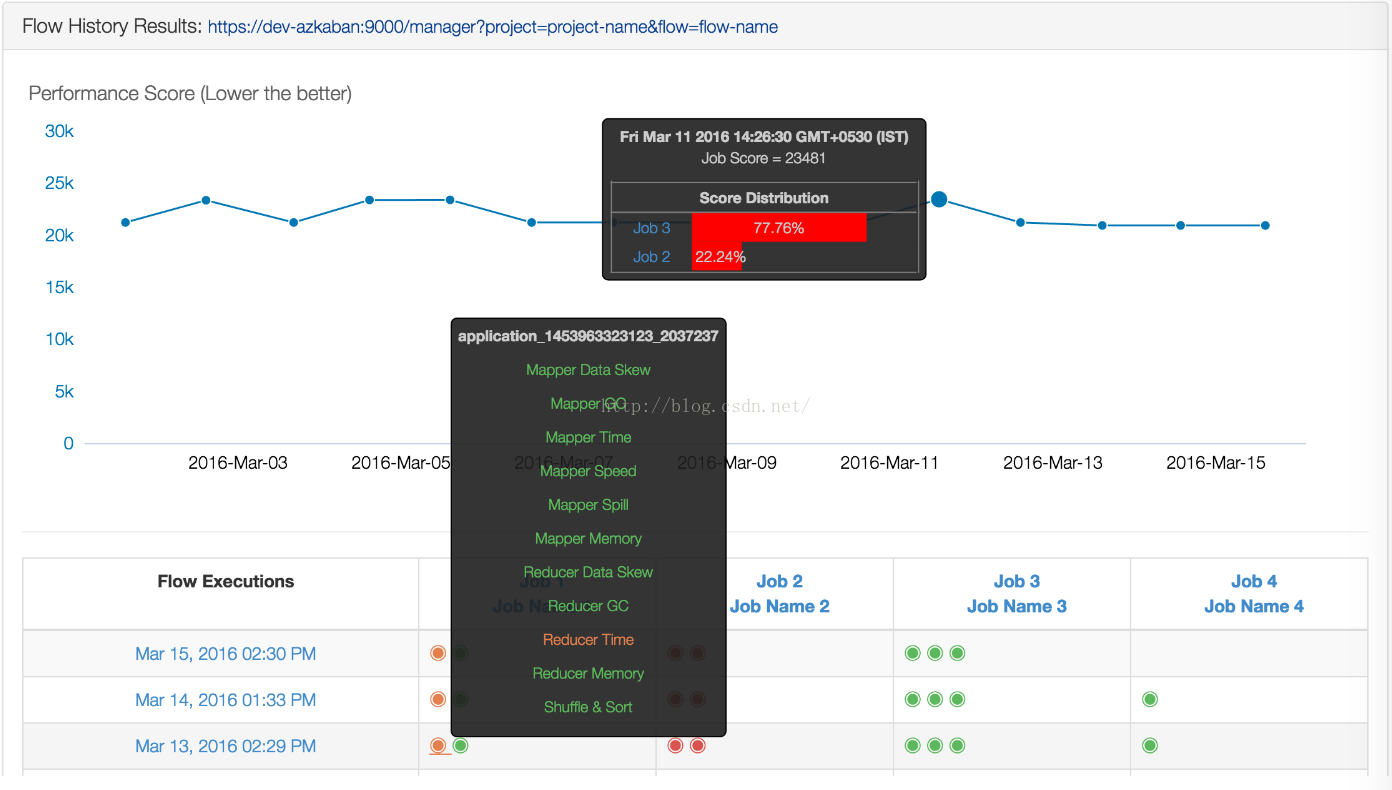Select the large highlighted Mar 11 data point
Image resolution: width=1392 pixels, height=790 pixels.
[x=939, y=199]
